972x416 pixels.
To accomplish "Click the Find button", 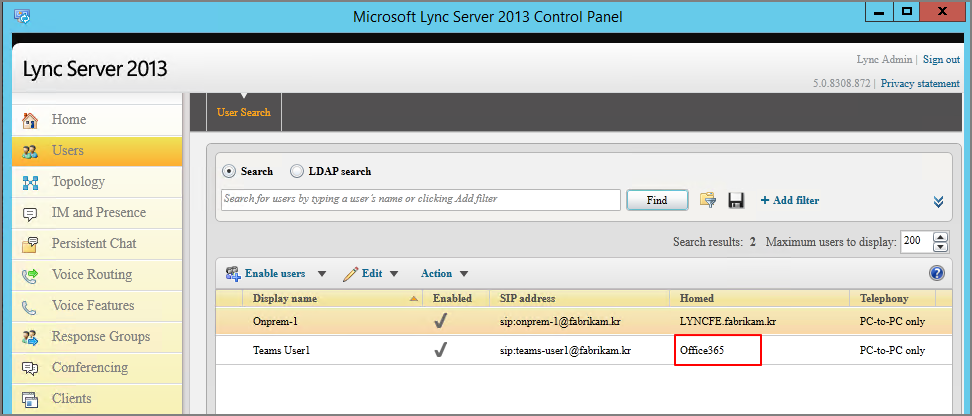I will 657,200.
